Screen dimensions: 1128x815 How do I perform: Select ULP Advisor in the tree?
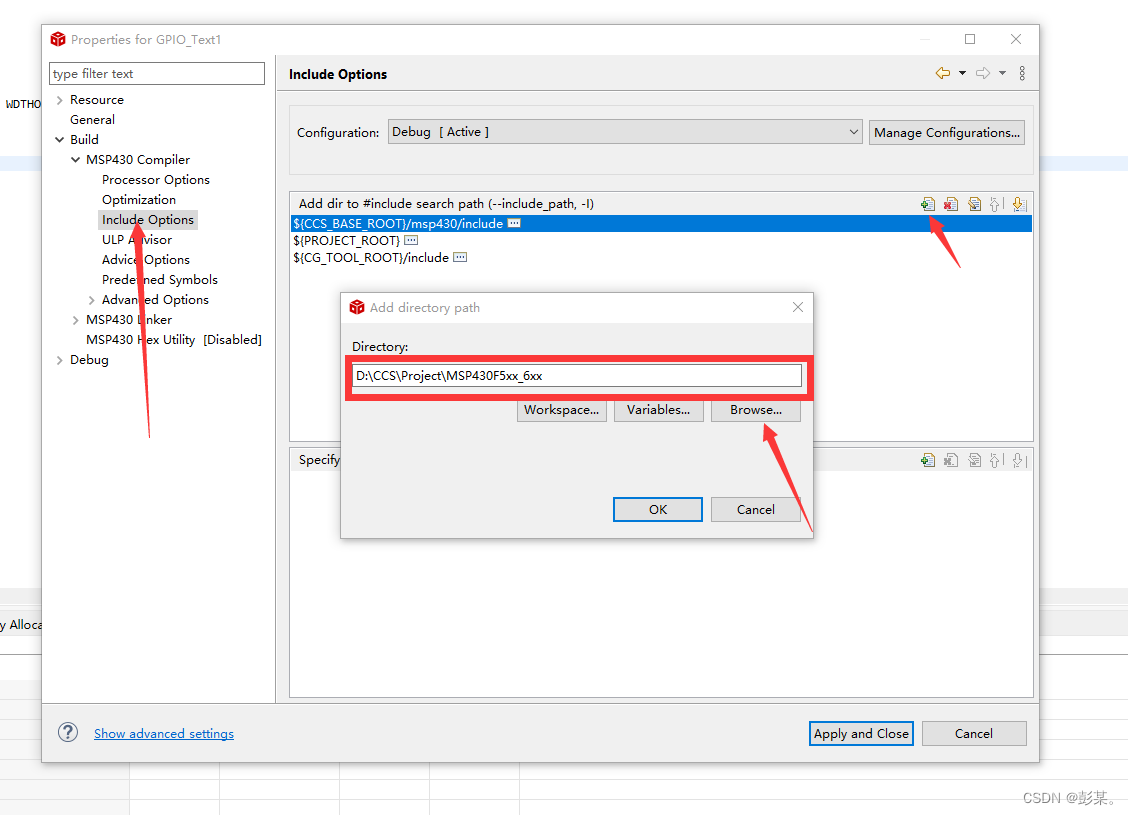[137, 240]
